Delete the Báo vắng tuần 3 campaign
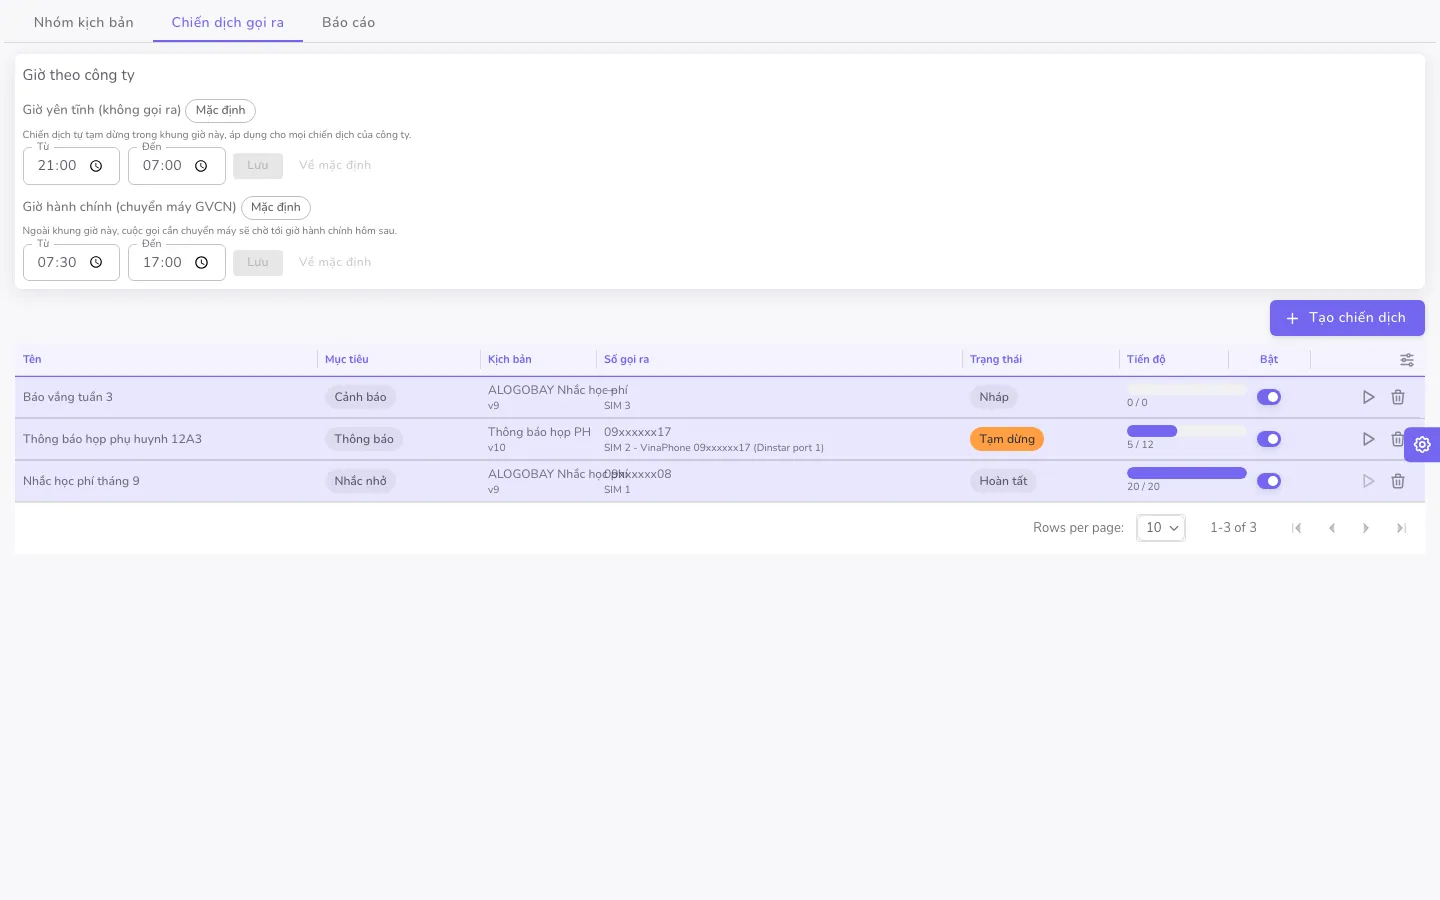This screenshot has height=900, width=1440. [1398, 397]
